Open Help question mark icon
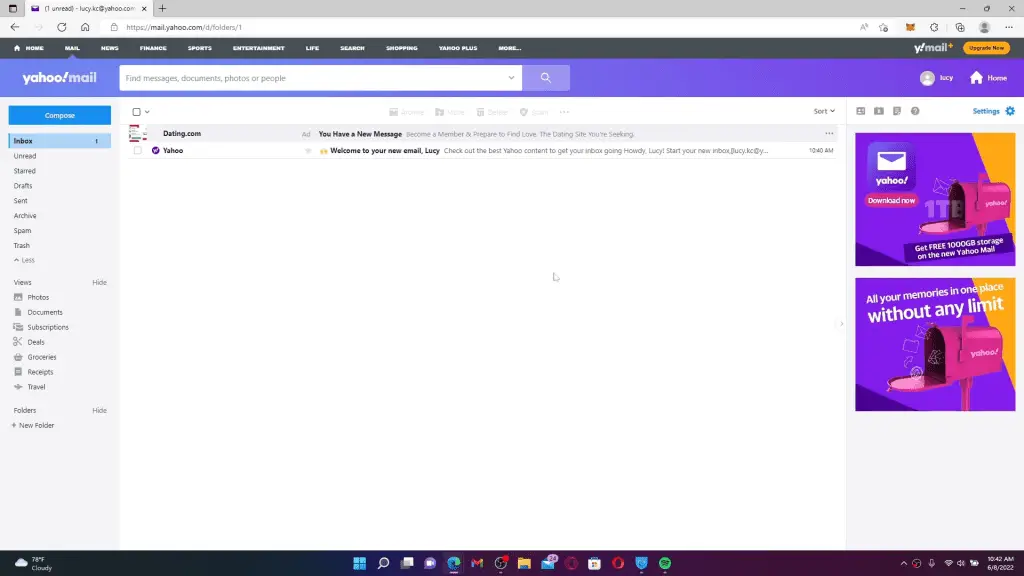The height and width of the screenshot is (576, 1024). pyautogui.click(x=915, y=111)
